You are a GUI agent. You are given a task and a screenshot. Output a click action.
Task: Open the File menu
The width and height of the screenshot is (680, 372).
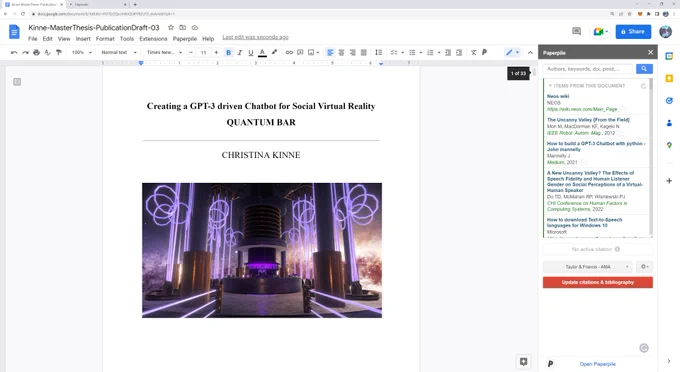click(x=33, y=39)
